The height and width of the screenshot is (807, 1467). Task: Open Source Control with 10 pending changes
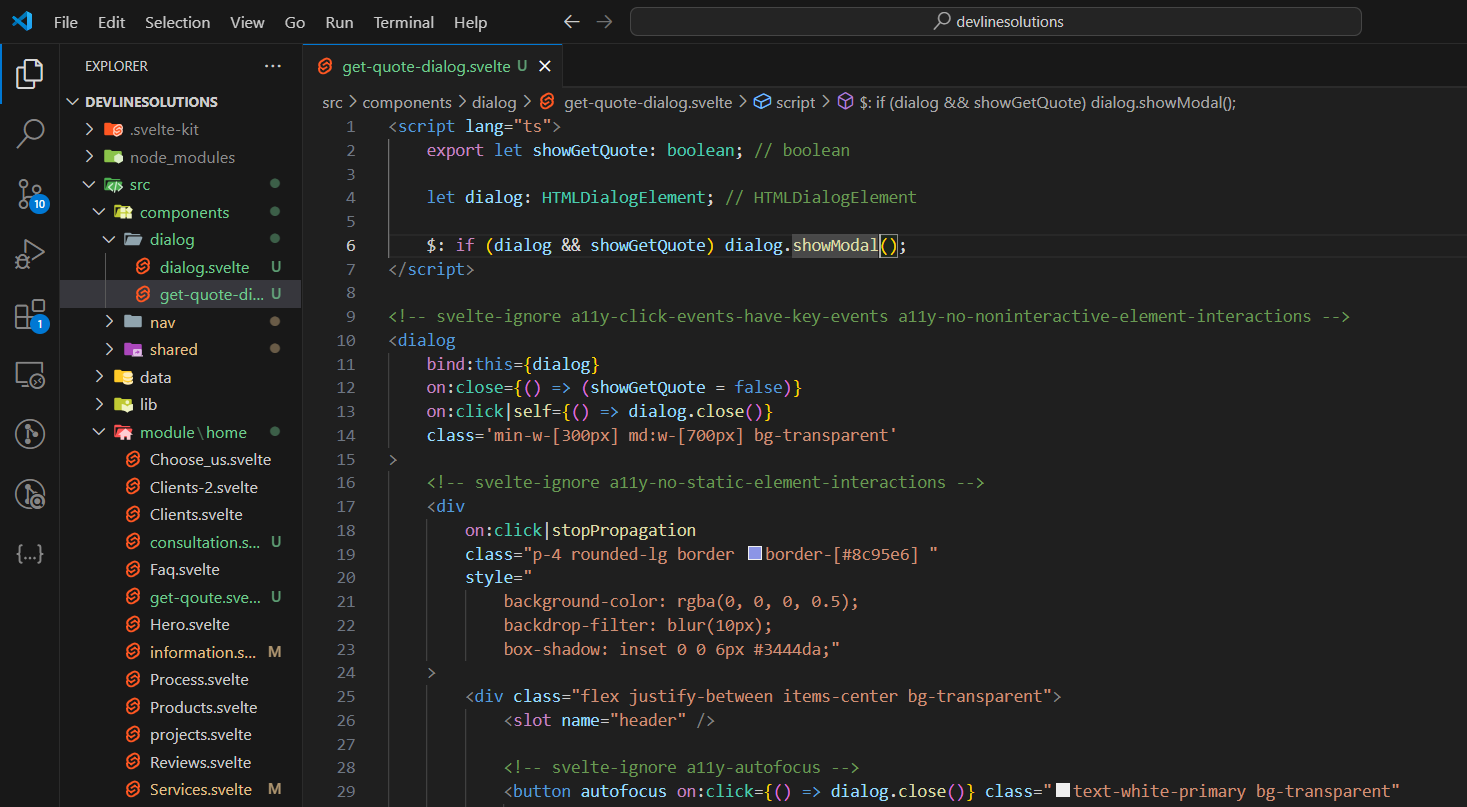pyautogui.click(x=30, y=194)
